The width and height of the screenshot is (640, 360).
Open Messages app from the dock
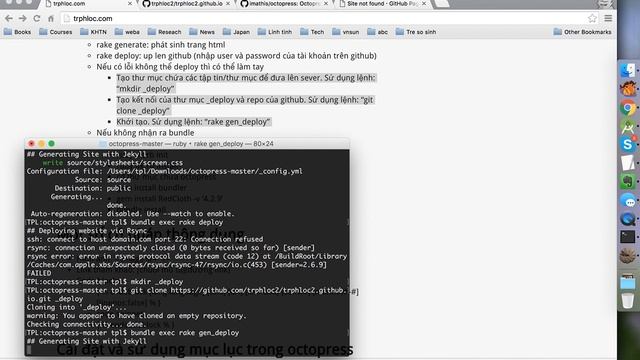628,200
